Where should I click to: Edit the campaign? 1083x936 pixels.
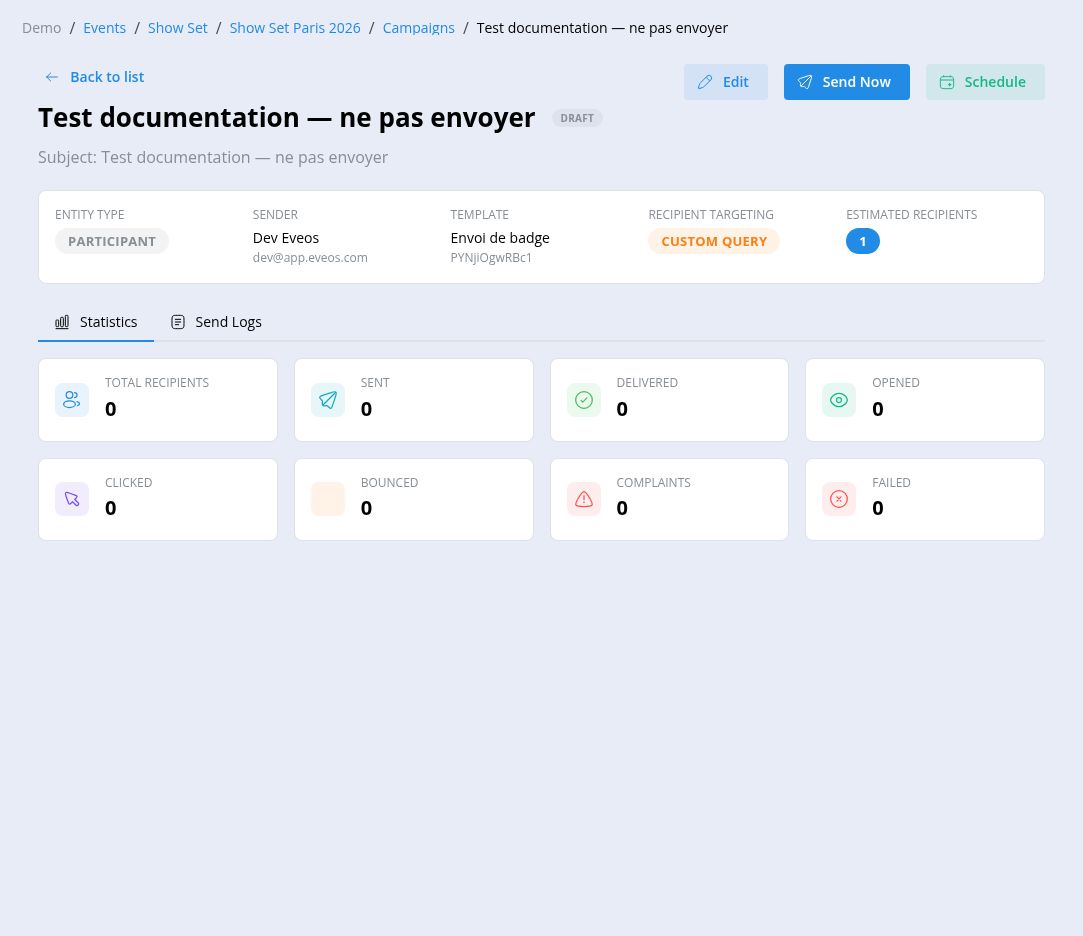[726, 82]
